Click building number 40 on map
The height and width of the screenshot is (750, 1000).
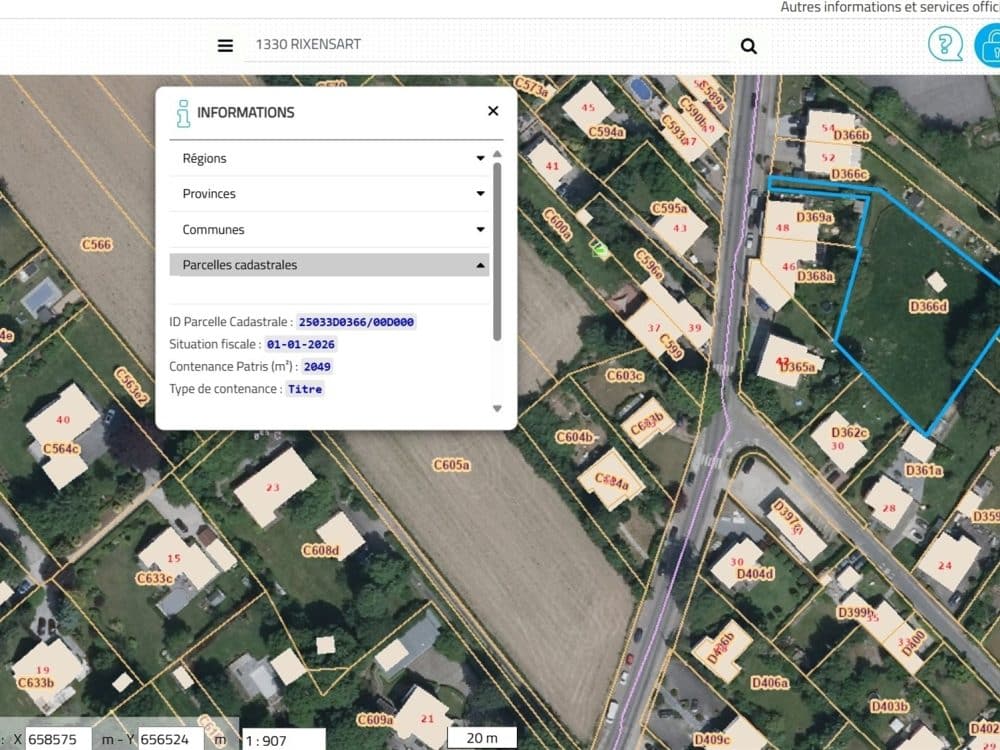(x=63, y=420)
